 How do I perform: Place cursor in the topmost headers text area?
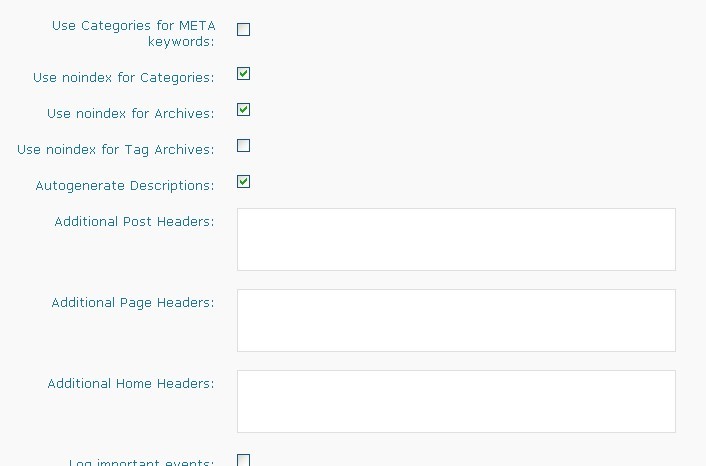[x=456, y=239]
